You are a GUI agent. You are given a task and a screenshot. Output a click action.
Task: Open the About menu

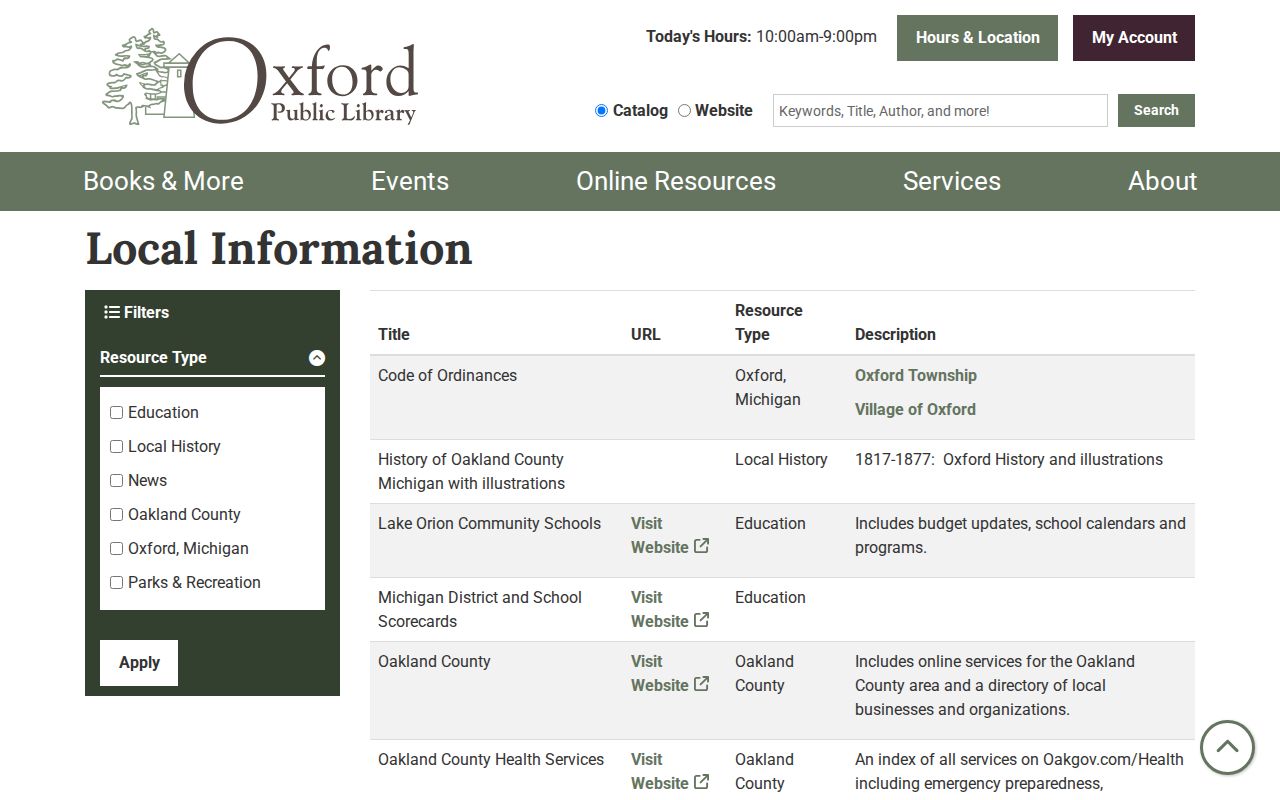[1162, 181]
